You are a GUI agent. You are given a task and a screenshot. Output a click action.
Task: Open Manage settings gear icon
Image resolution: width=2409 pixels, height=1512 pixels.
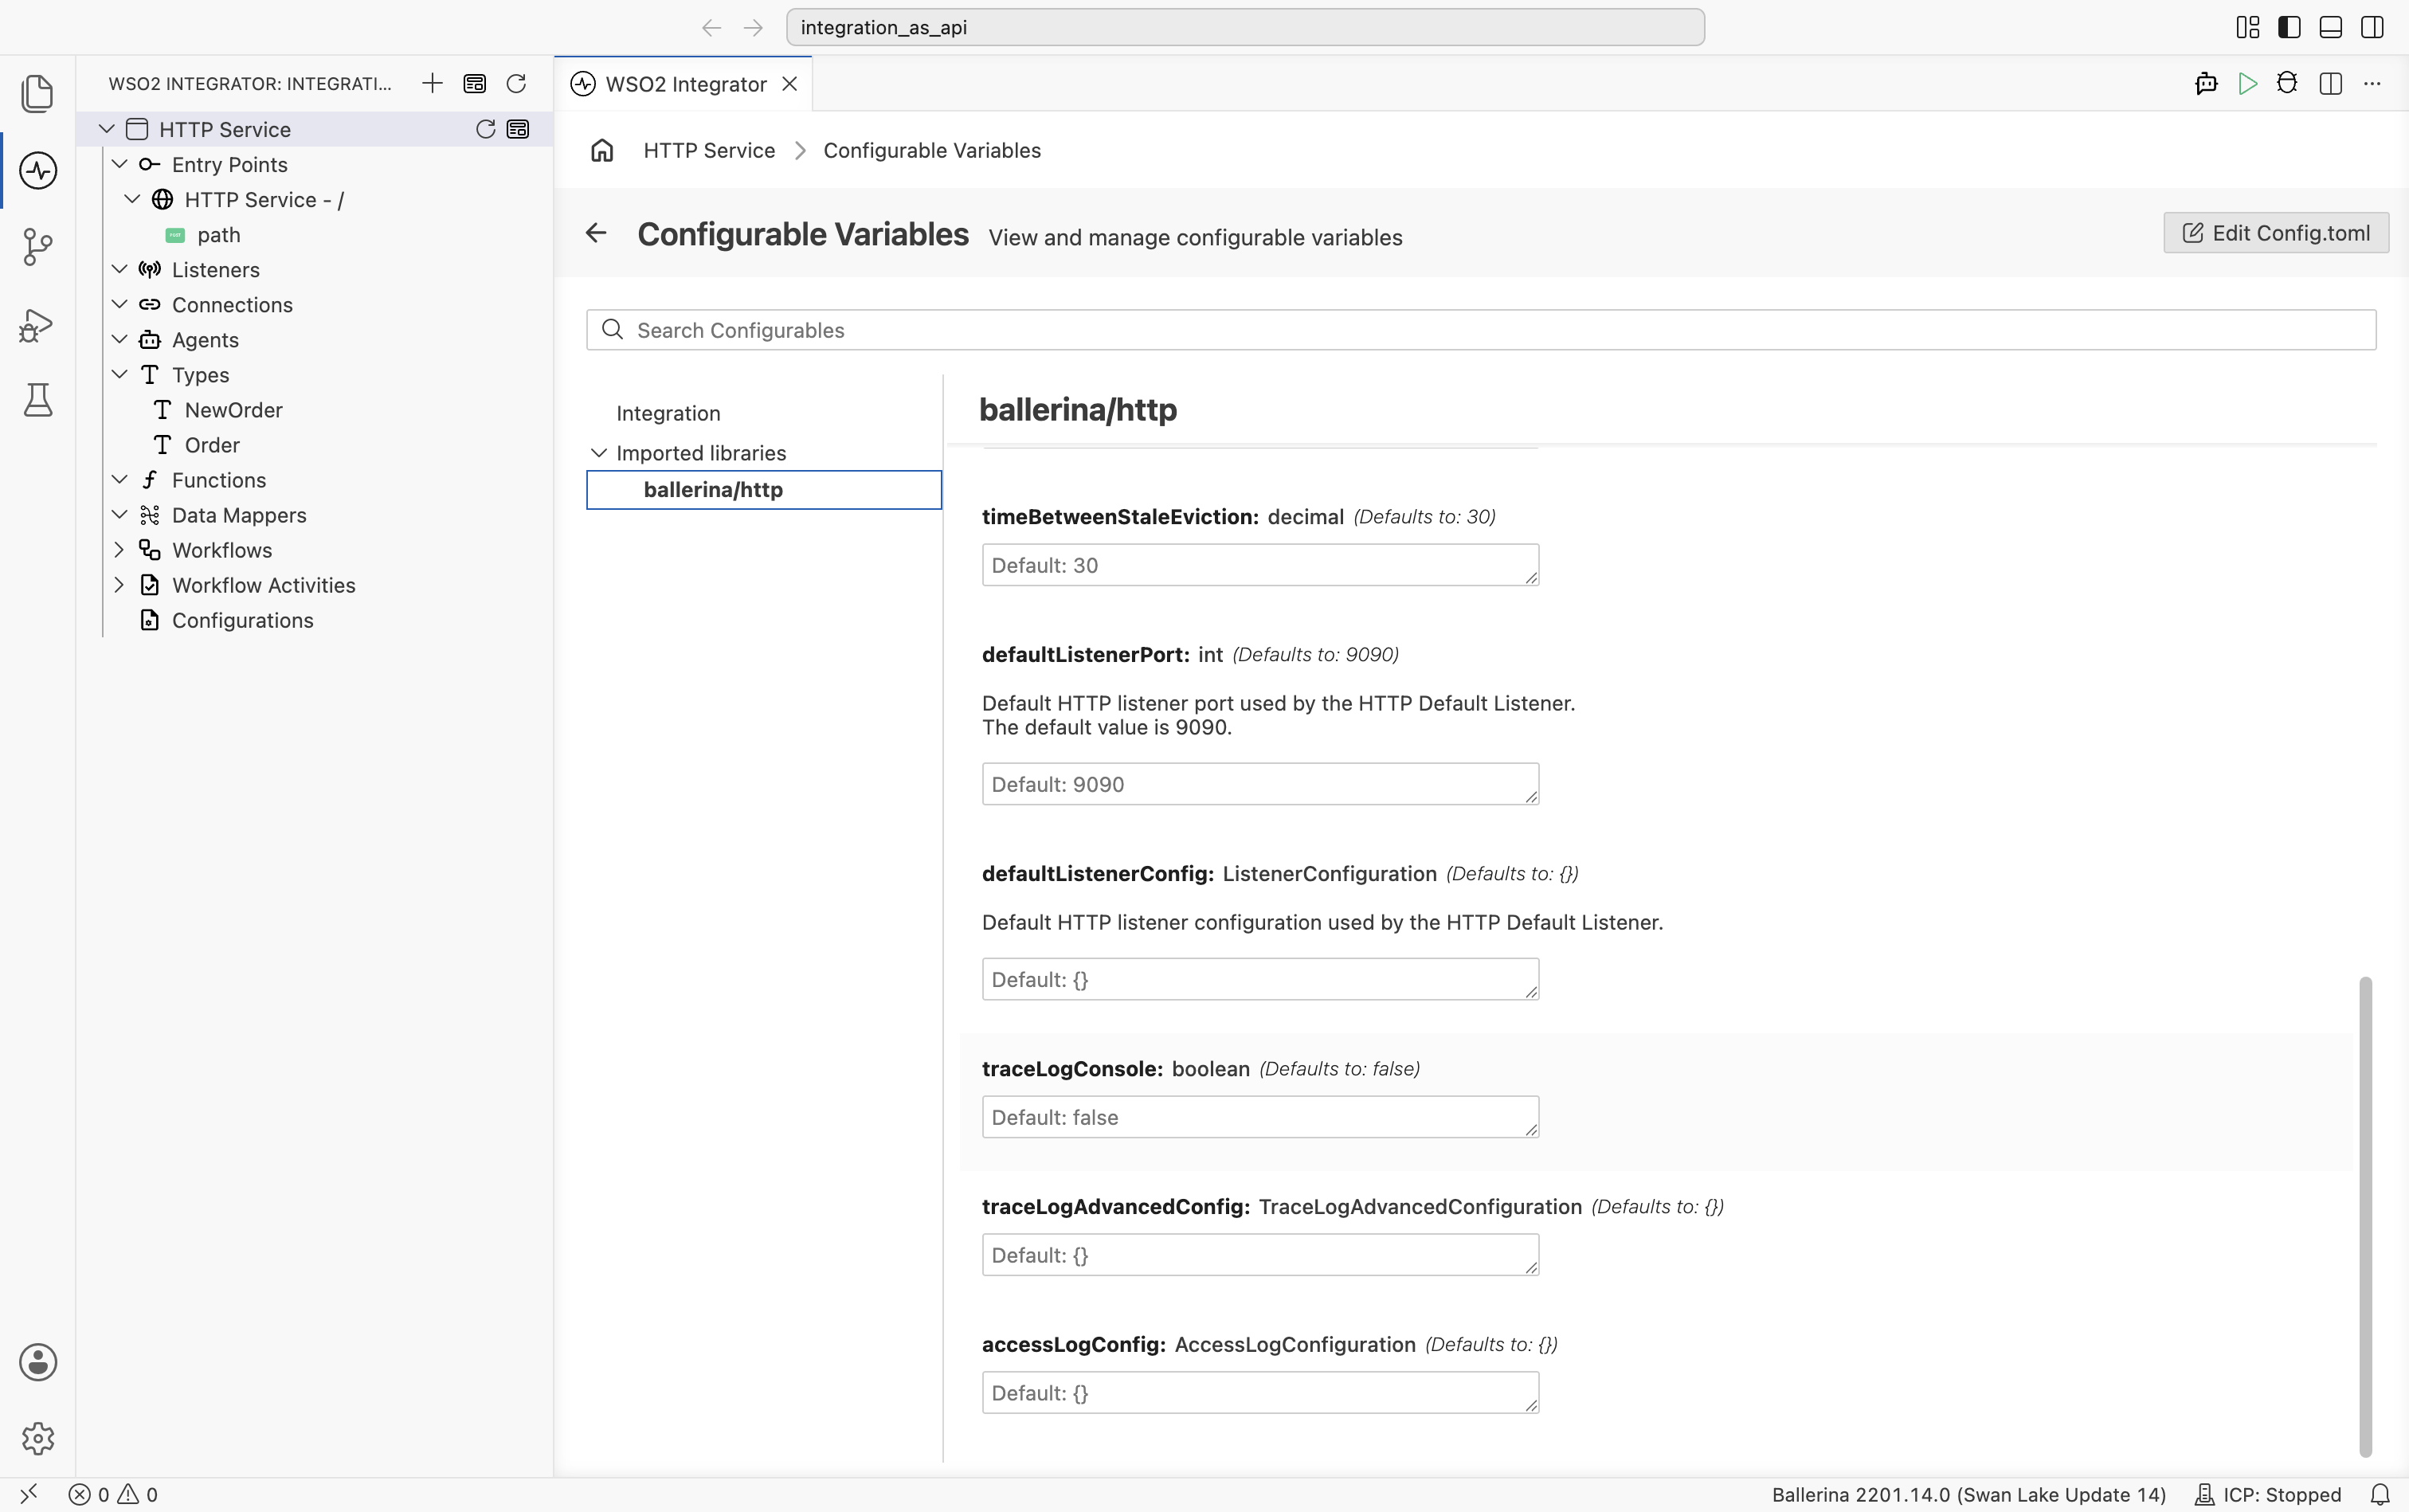pyautogui.click(x=38, y=1438)
